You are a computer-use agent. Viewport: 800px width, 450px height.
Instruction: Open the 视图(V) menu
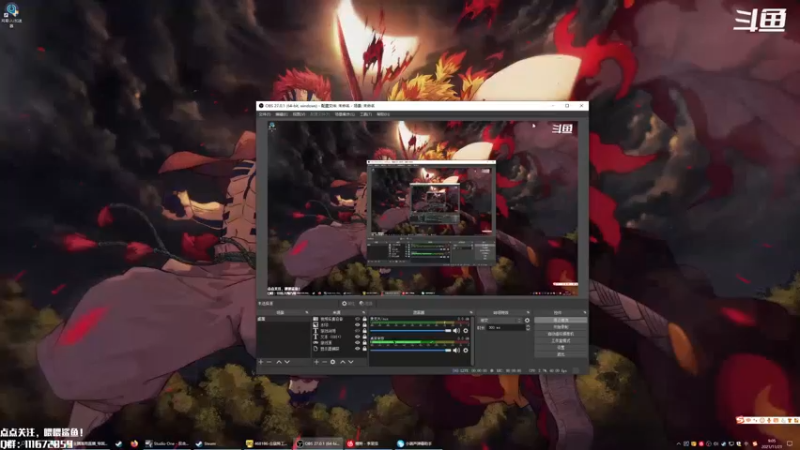point(299,114)
